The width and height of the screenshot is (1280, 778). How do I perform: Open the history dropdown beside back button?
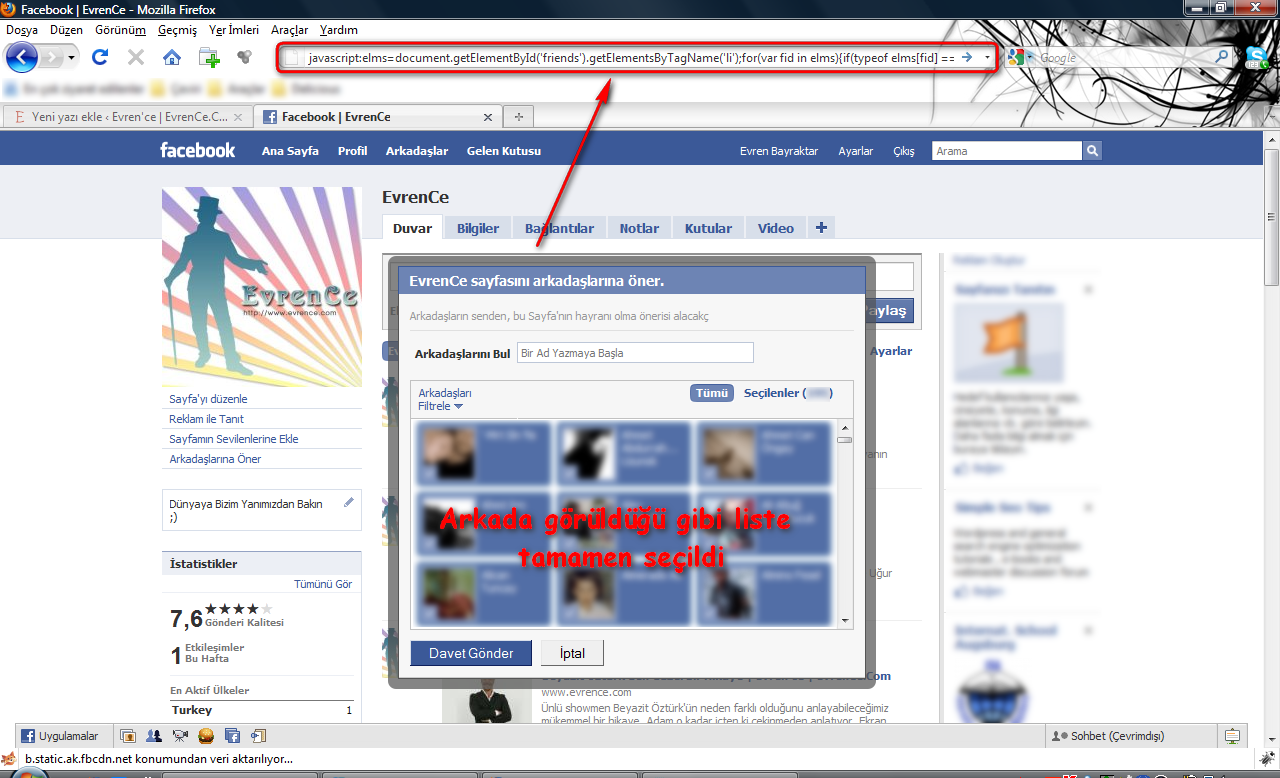click(71, 58)
